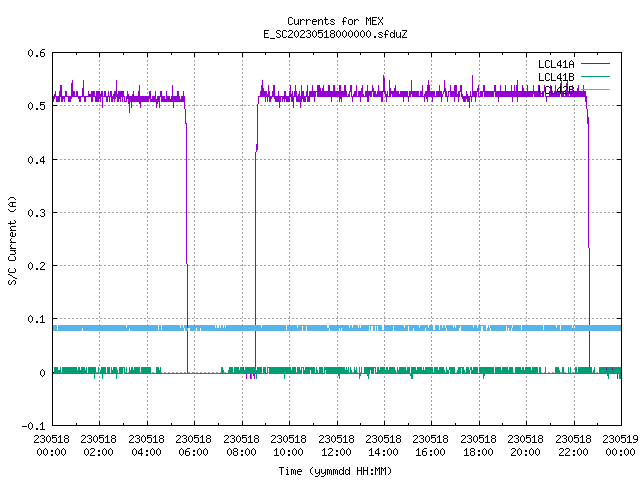Click the blue LCL42B trace near 0.08 A
Screen dimensions: 640x480
pyautogui.click(x=337, y=328)
